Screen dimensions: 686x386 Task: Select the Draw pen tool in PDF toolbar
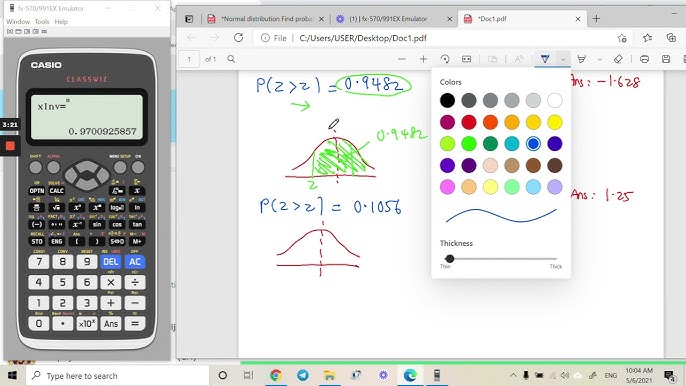[545, 59]
